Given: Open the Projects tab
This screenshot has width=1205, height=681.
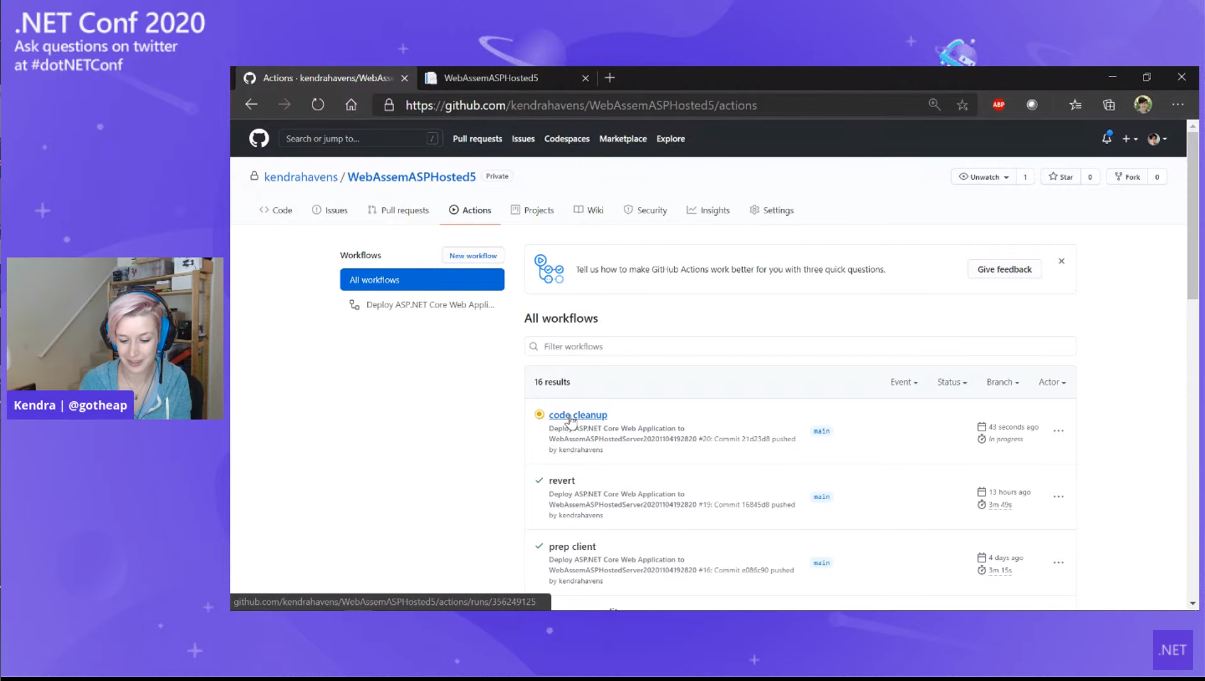Looking at the screenshot, I should click(x=532, y=210).
